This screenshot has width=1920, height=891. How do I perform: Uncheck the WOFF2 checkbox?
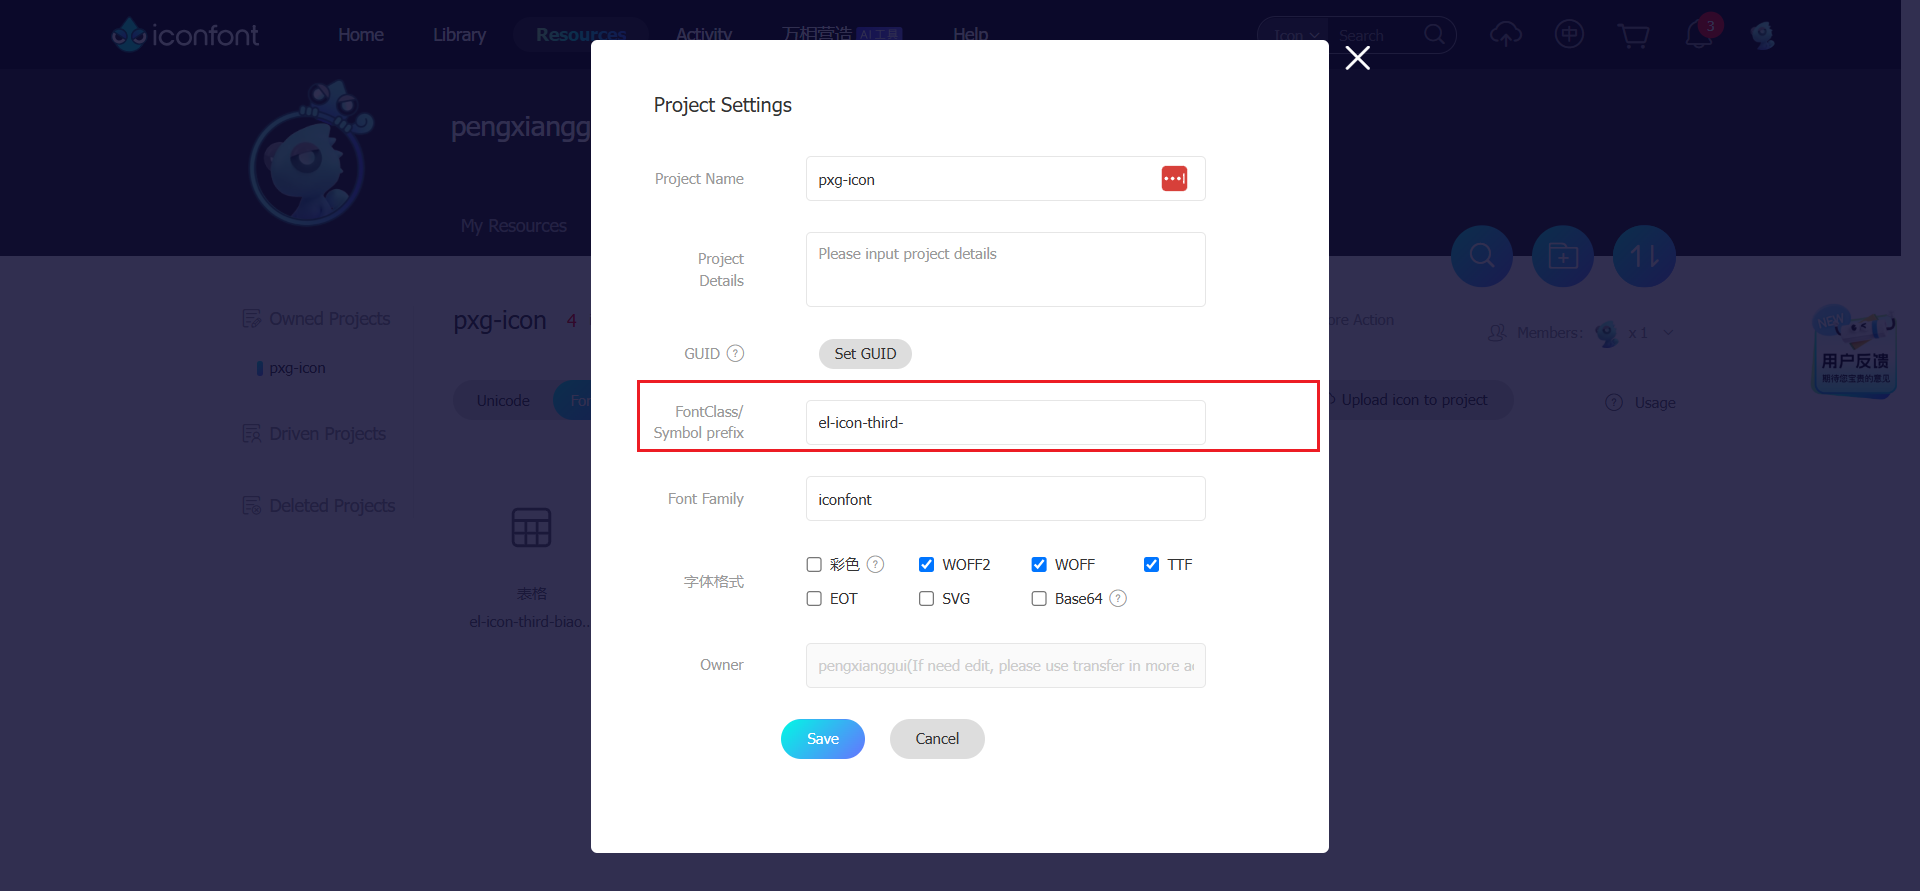[926, 564]
